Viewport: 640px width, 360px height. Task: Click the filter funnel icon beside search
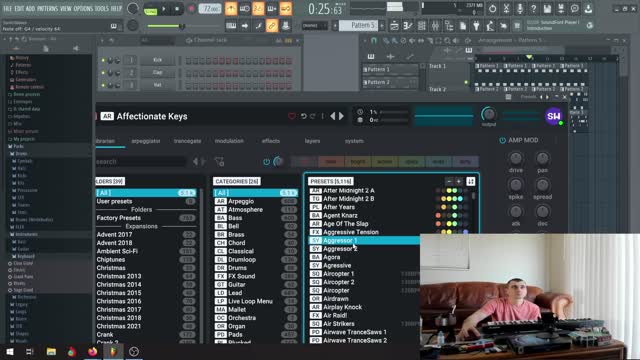coord(220,162)
